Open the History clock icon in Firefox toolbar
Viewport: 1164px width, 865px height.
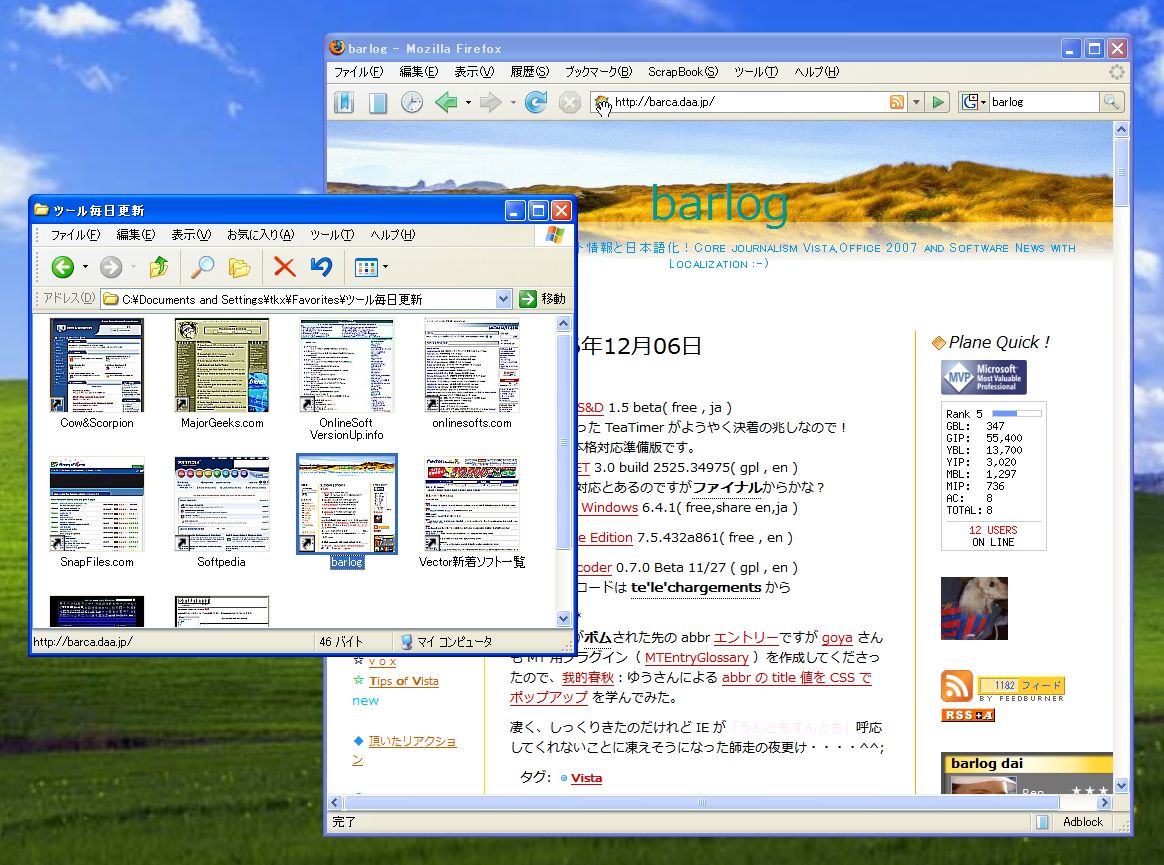[412, 102]
